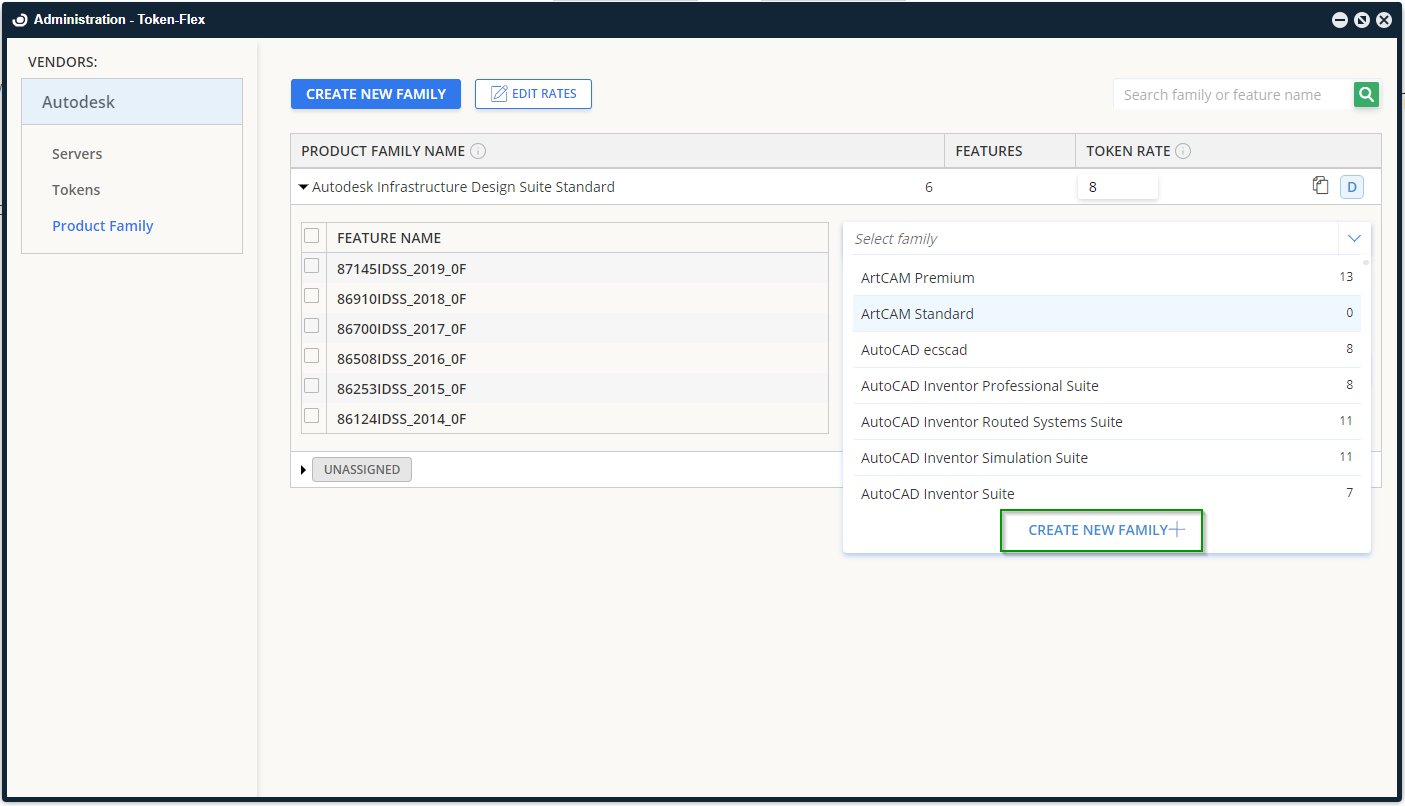Click the copy icon in the family row
The height and width of the screenshot is (806, 1405).
point(1320,186)
